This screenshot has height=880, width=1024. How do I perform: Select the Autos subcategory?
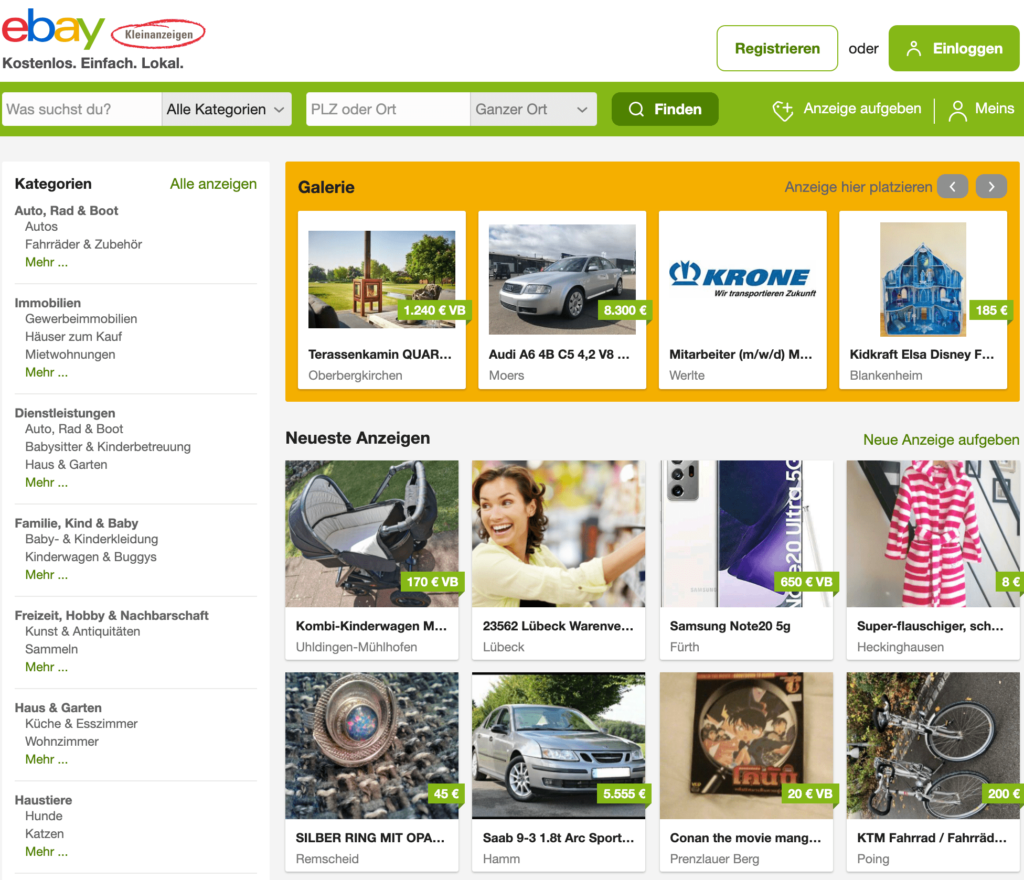tap(41, 227)
